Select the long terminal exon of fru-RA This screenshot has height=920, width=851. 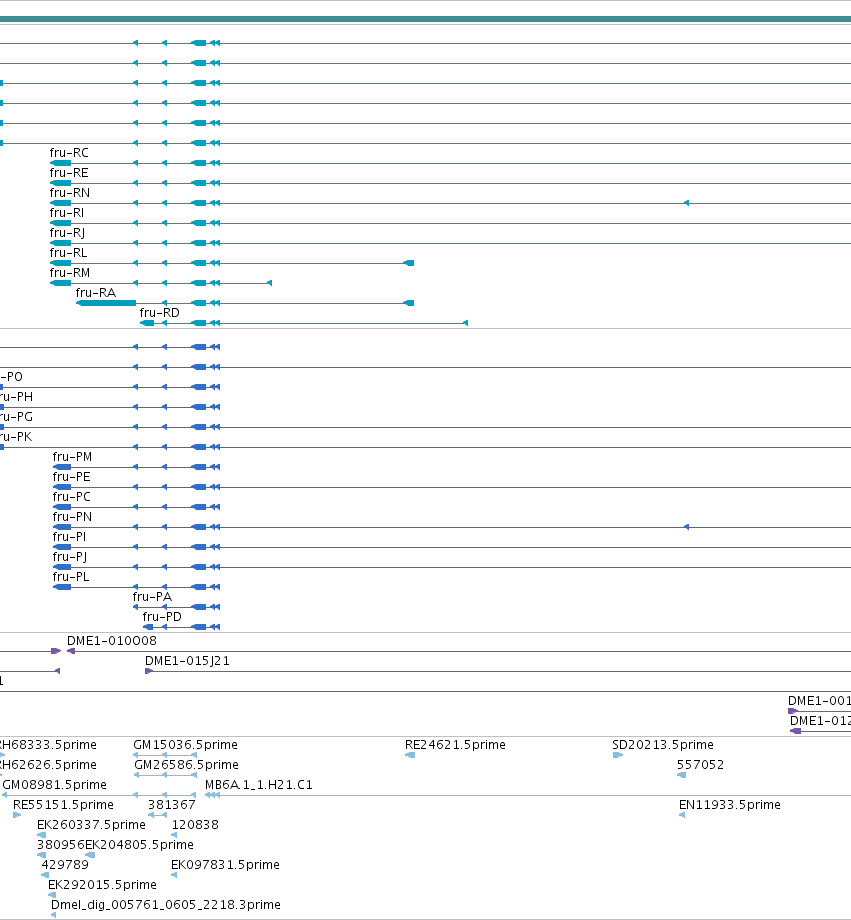pyautogui.click(x=106, y=303)
